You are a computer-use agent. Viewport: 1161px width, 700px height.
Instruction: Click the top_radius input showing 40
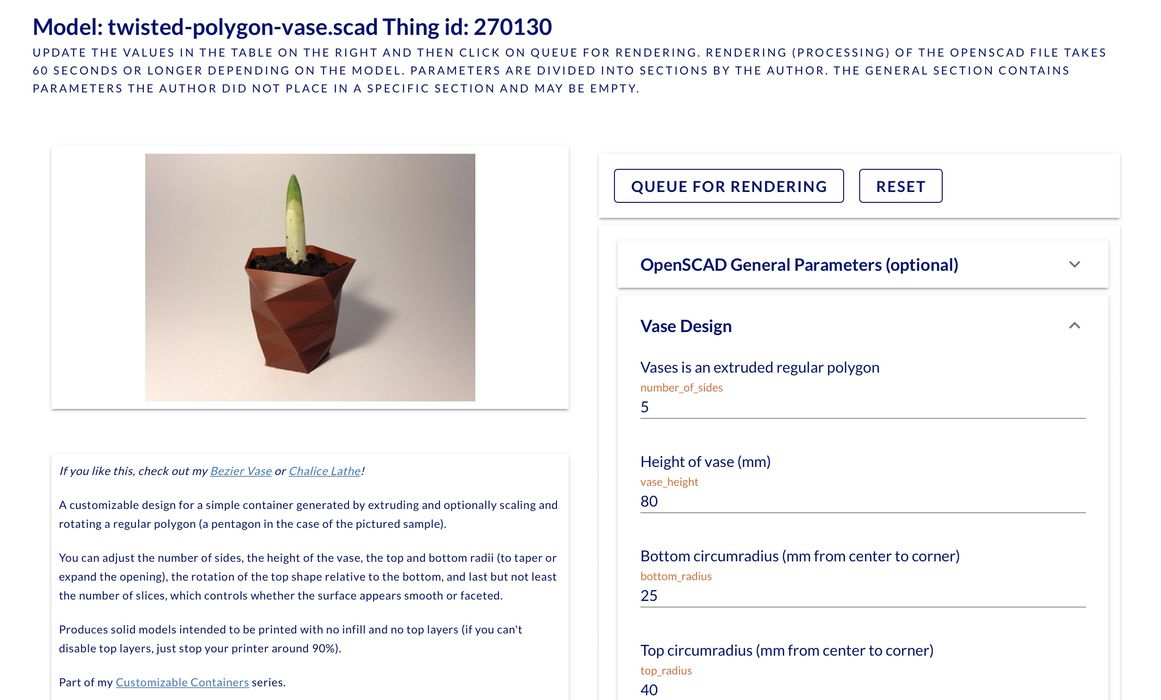pos(862,689)
